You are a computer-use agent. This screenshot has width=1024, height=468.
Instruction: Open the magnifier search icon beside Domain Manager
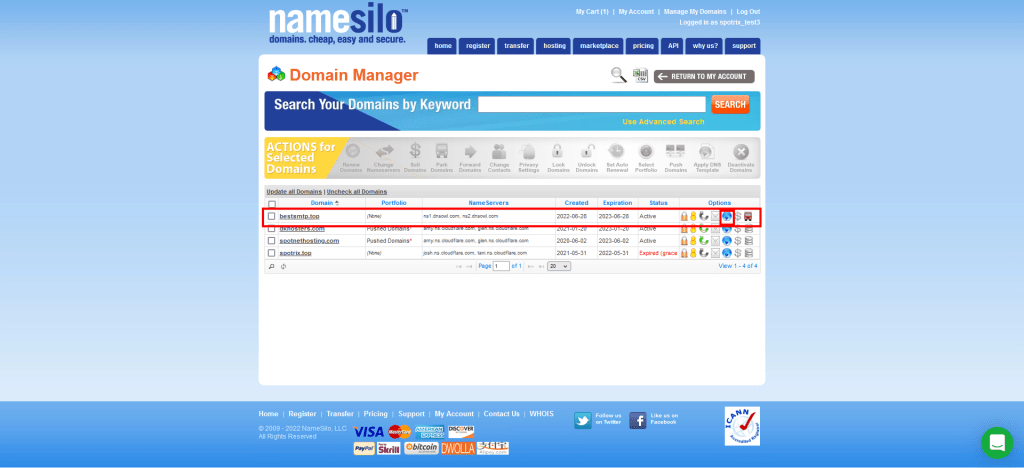click(618, 75)
